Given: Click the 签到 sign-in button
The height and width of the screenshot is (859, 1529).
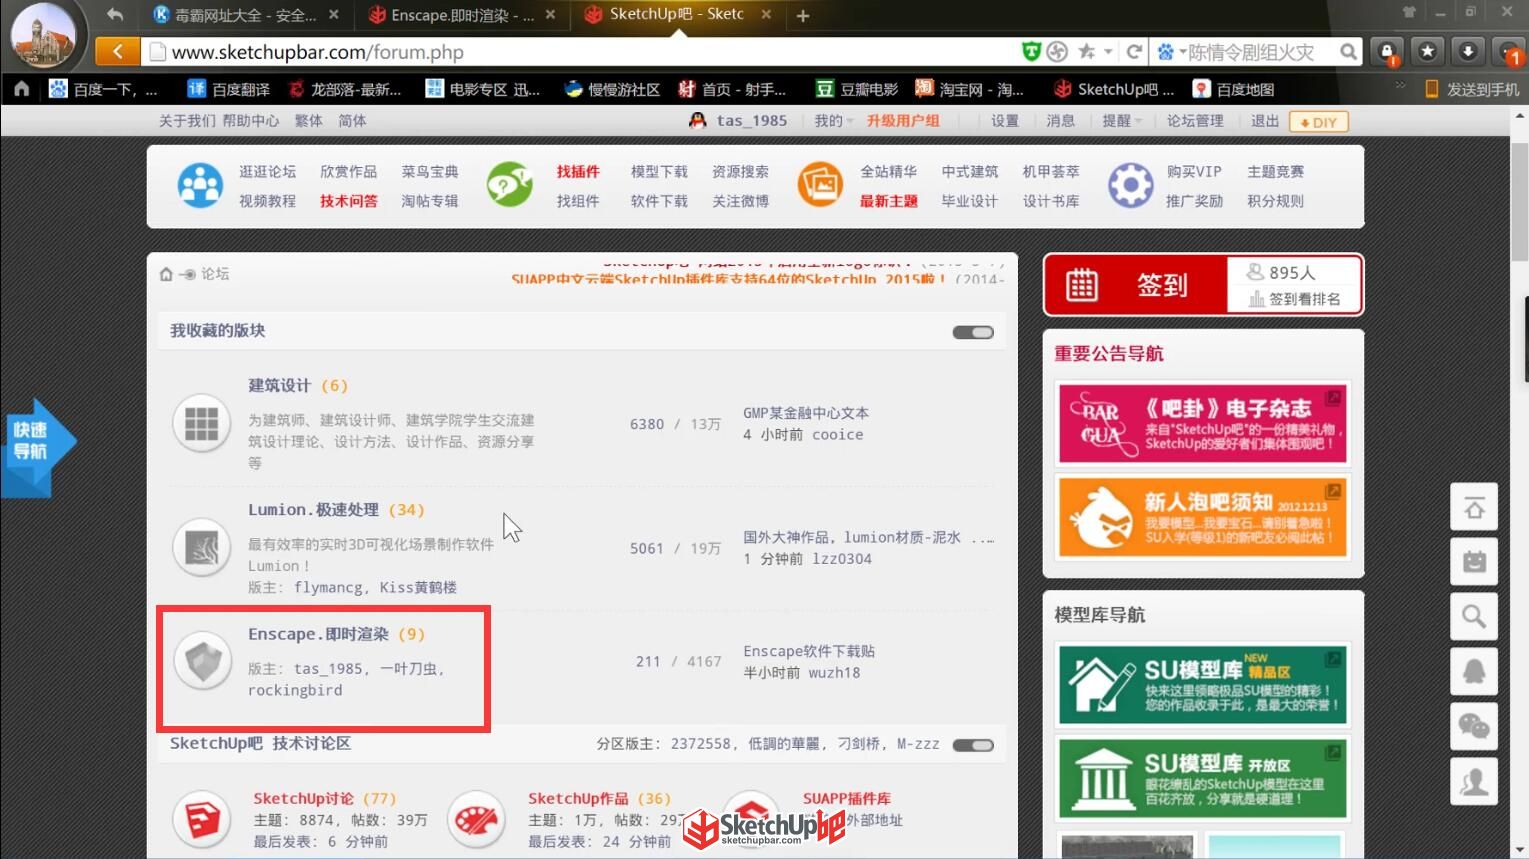Looking at the screenshot, I should (1136, 286).
